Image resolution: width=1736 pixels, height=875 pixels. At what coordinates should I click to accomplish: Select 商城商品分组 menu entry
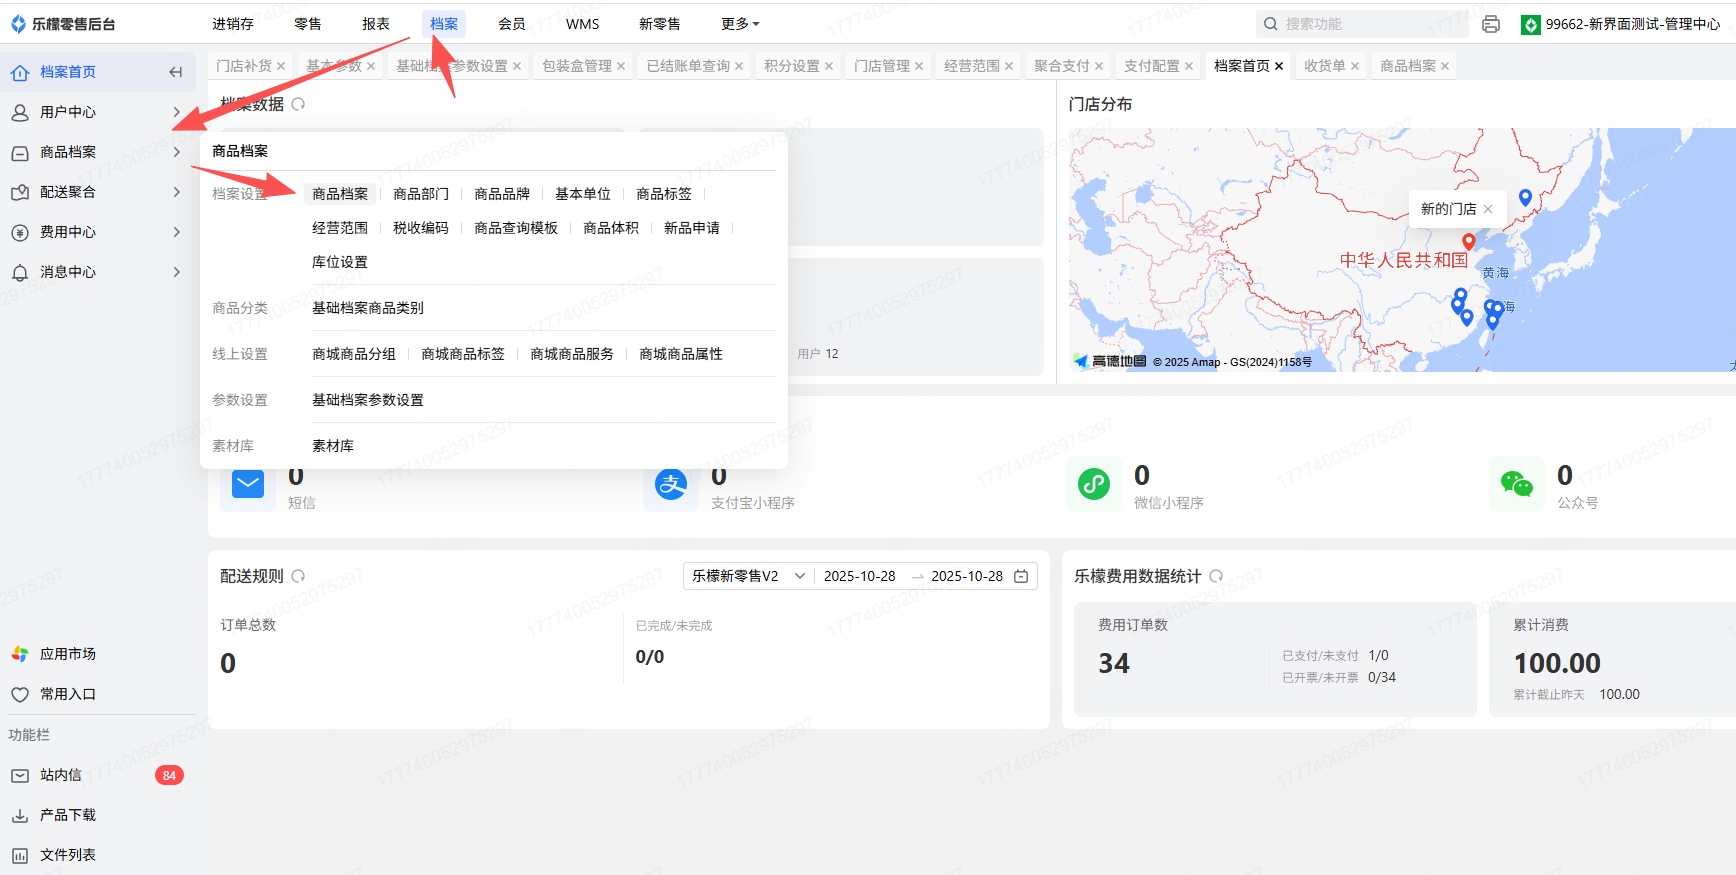click(354, 354)
